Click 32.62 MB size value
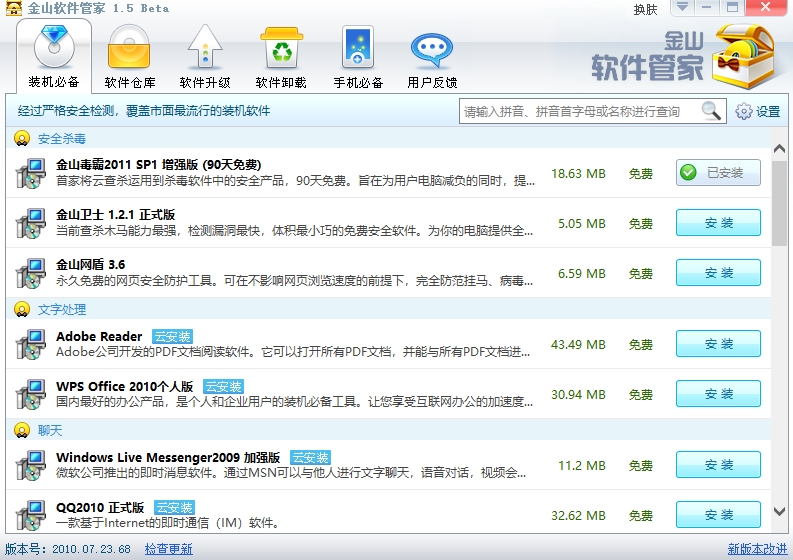 point(578,515)
